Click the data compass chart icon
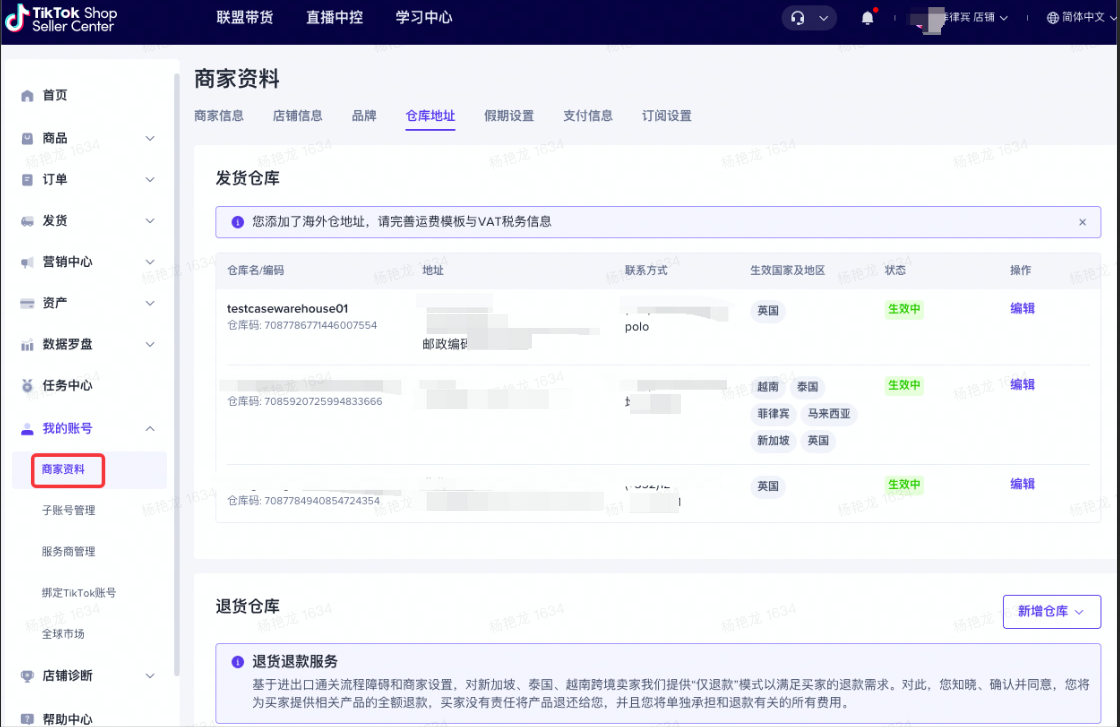Viewport: 1120px width, 727px height. pyautogui.click(x=28, y=345)
